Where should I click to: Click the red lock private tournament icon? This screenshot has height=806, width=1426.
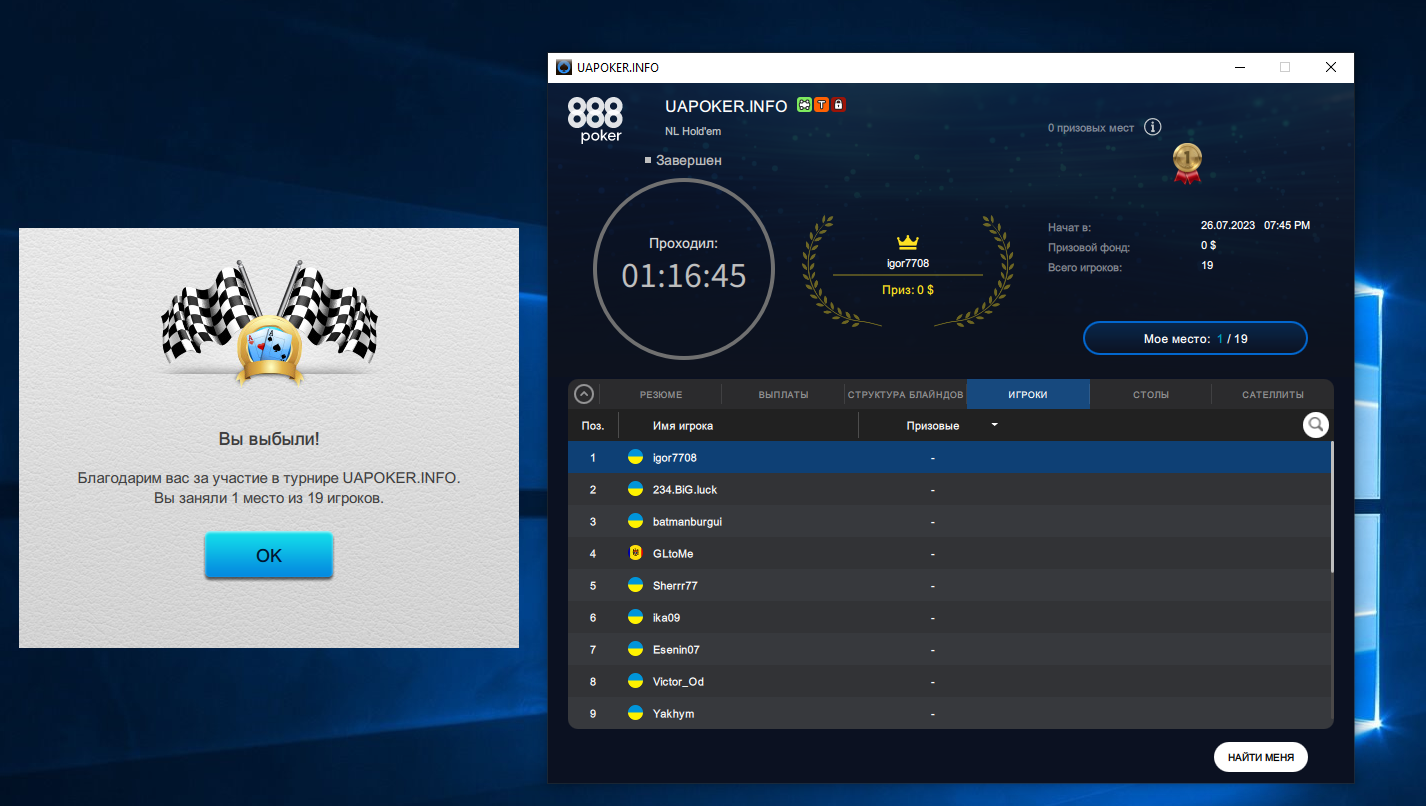838,104
